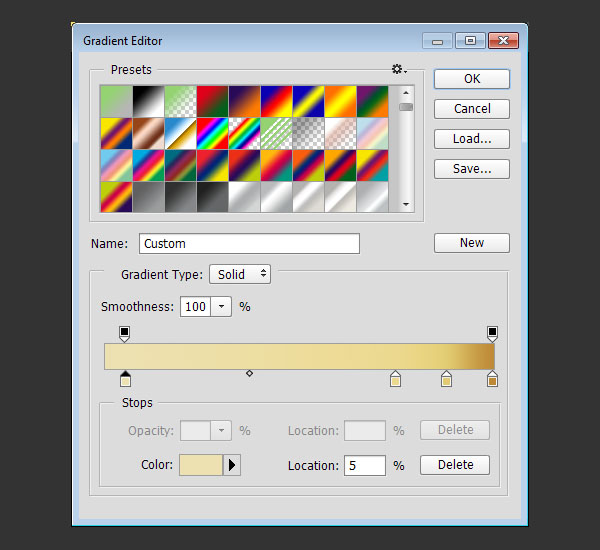
Task: Expand the Smoothness percentage dropdown
Action: point(222,307)
